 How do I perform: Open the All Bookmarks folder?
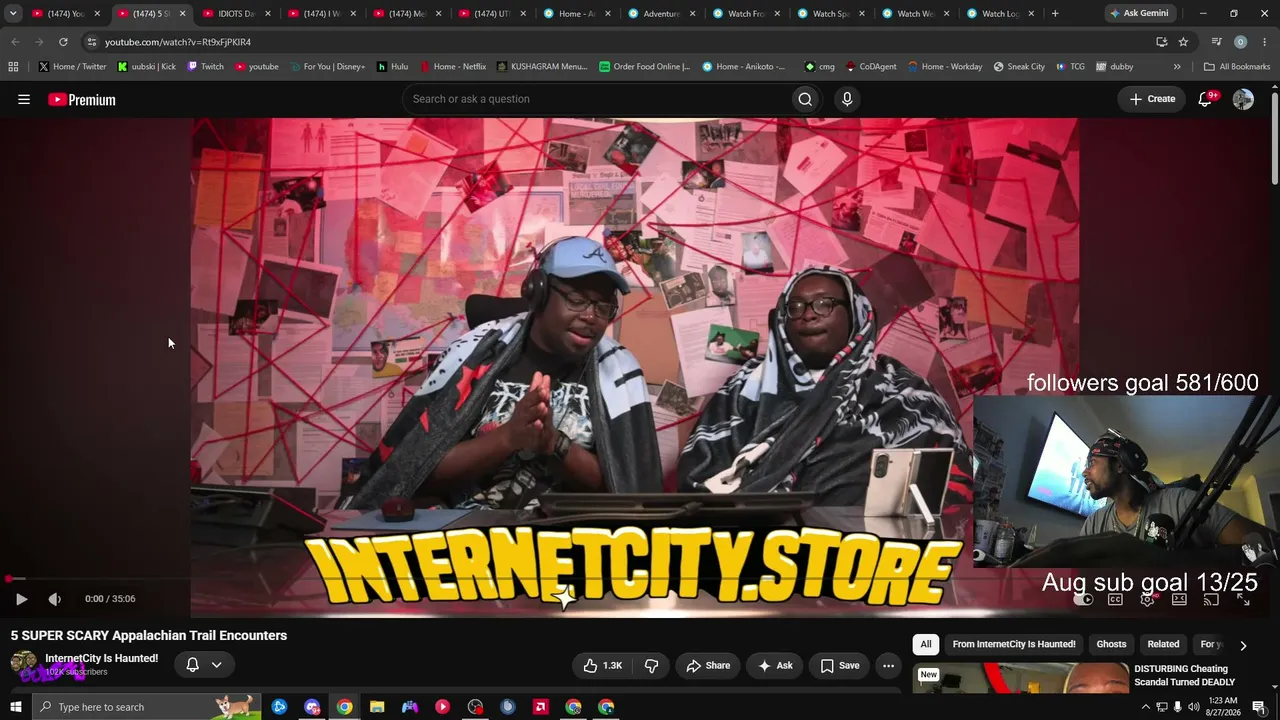pos(1237,67)
